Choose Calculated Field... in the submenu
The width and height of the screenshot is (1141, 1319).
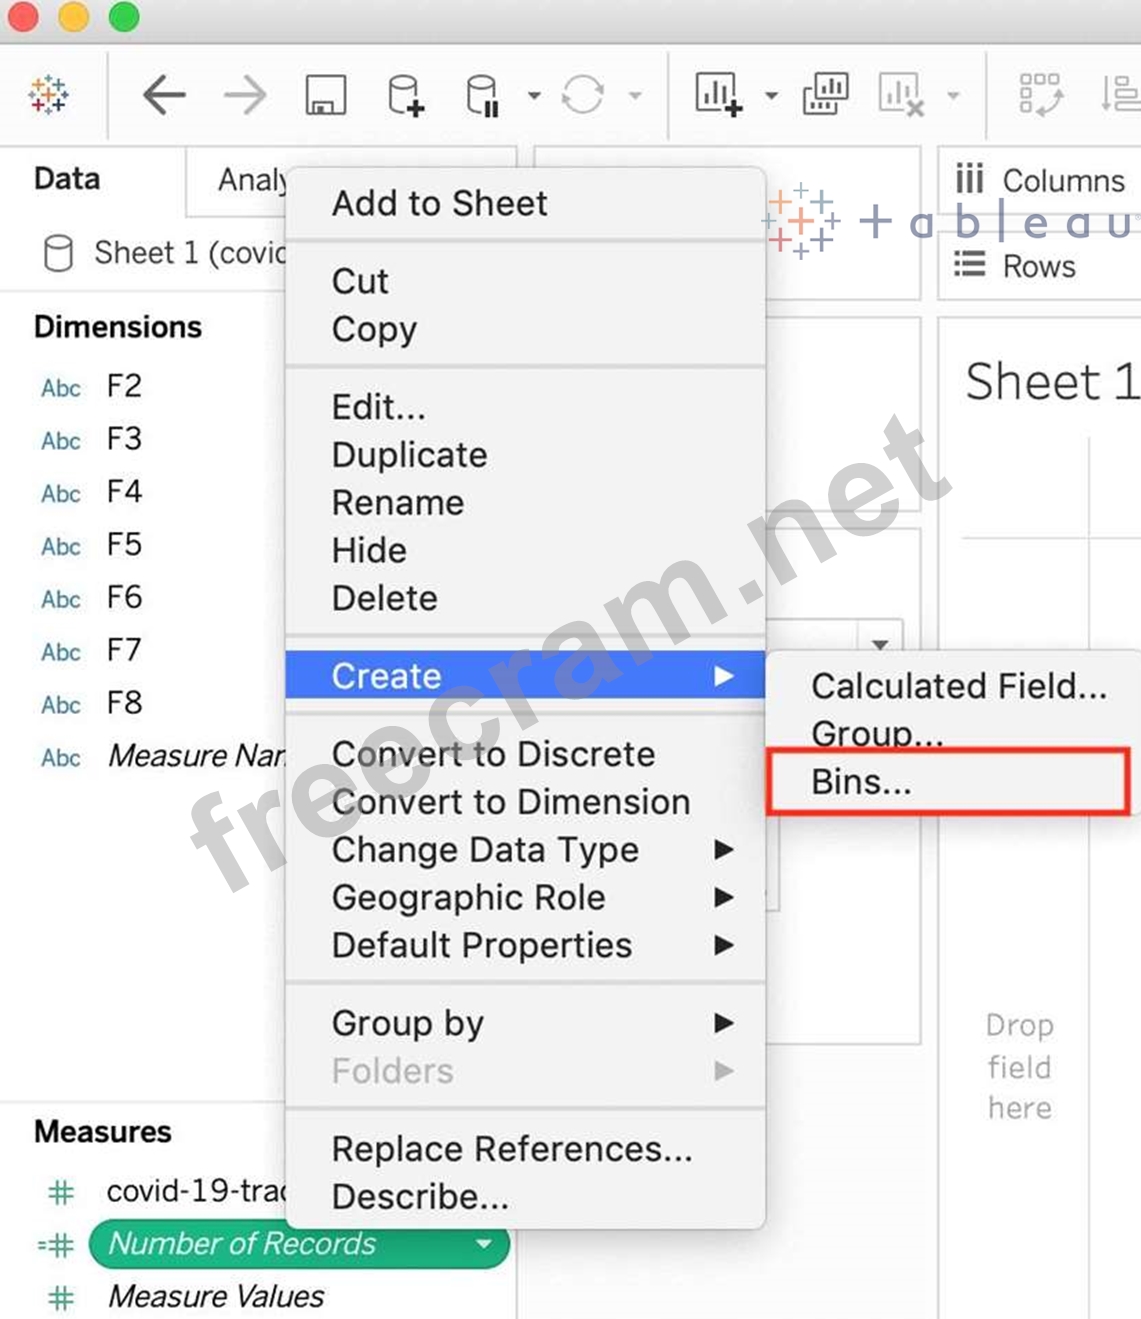pos(958,686)
